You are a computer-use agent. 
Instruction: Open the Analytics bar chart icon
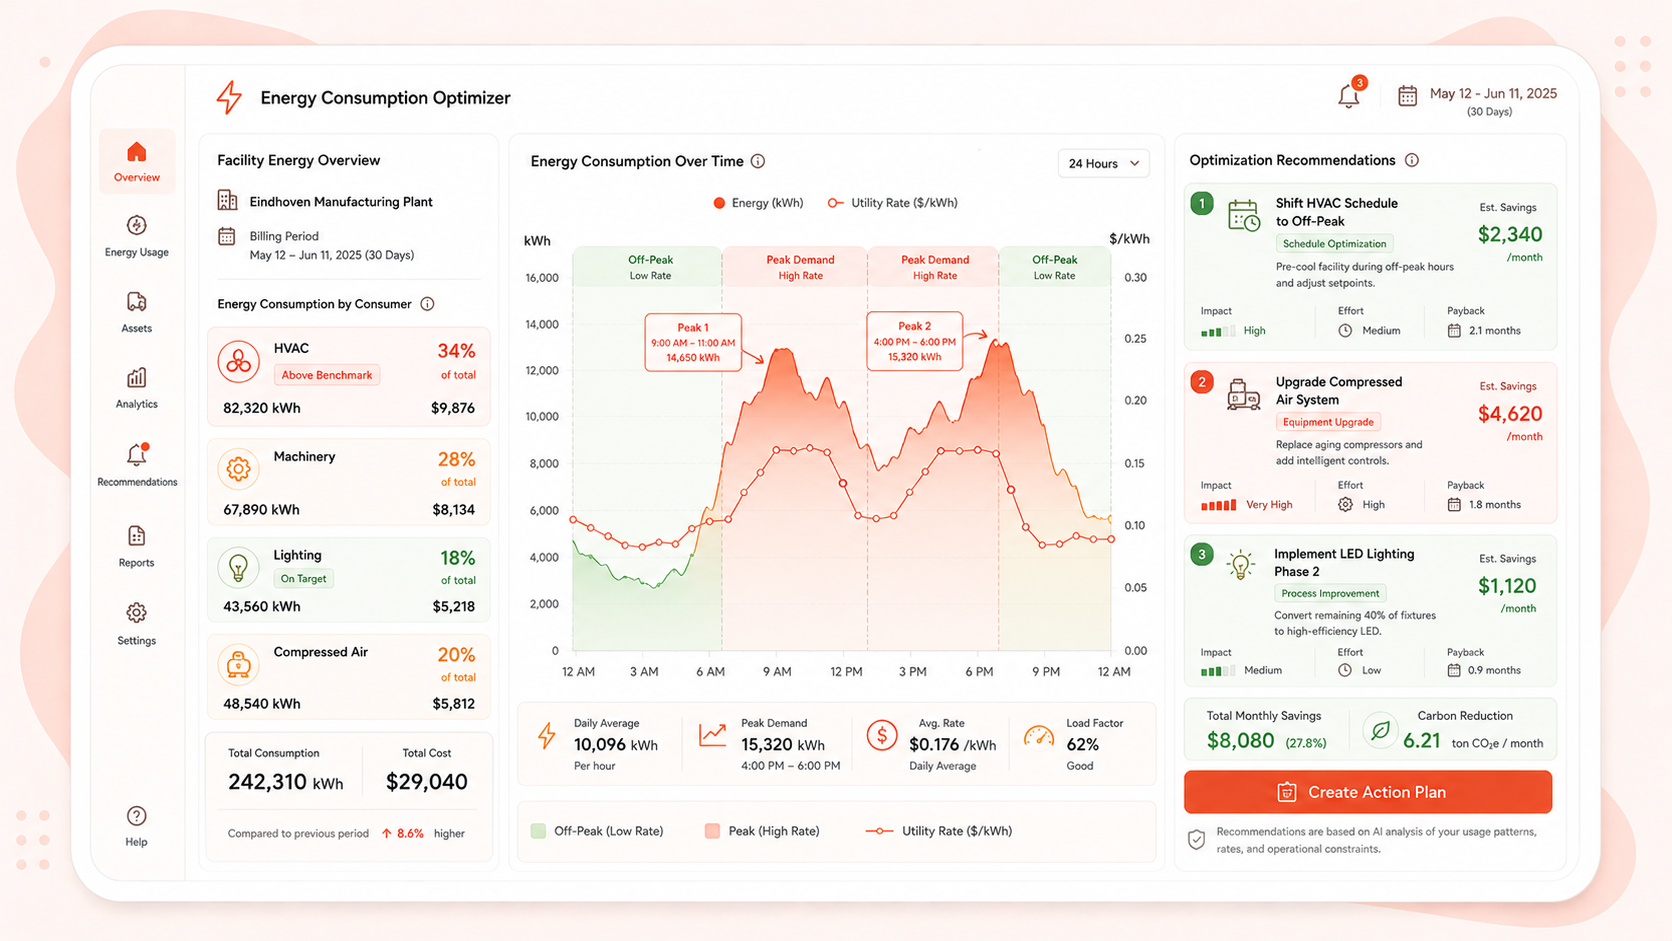pos(137,377)
